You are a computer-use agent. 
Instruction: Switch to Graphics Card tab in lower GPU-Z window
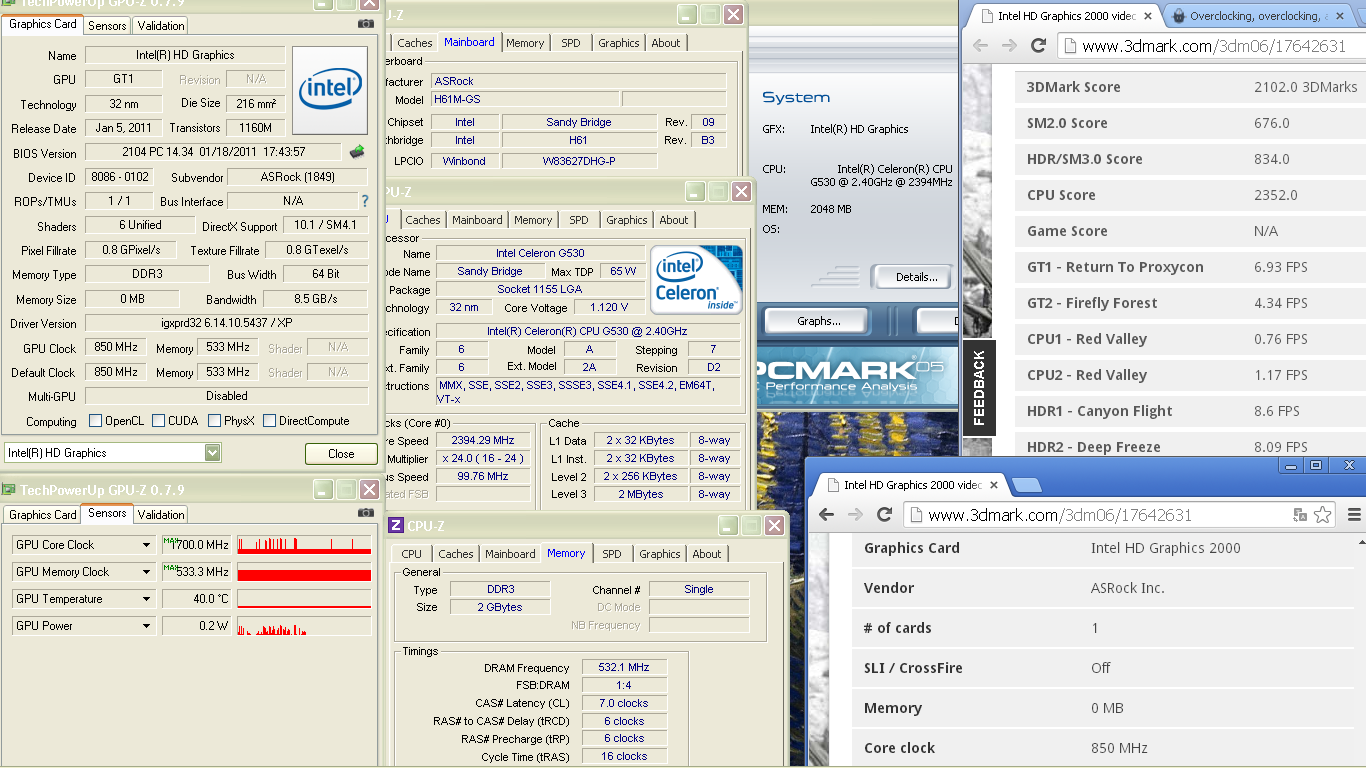[43, 515]
